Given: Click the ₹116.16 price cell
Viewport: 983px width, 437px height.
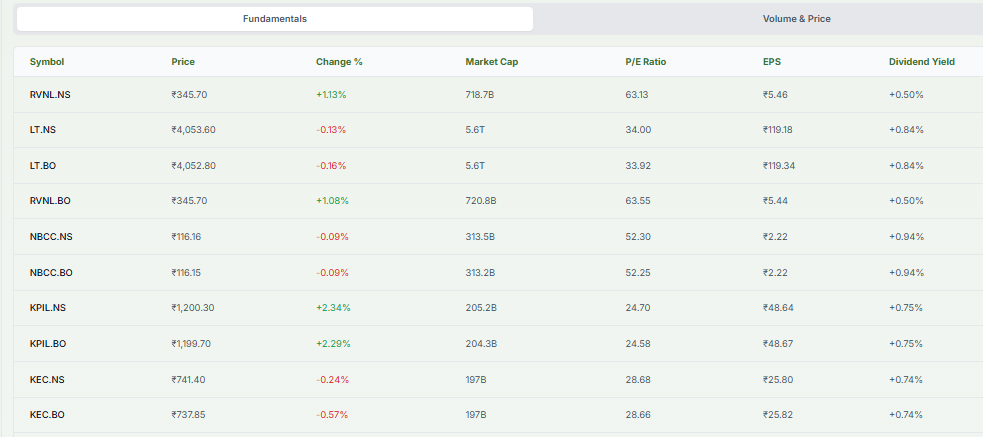Looking at the screenshot, I should [x=186, y=237].
